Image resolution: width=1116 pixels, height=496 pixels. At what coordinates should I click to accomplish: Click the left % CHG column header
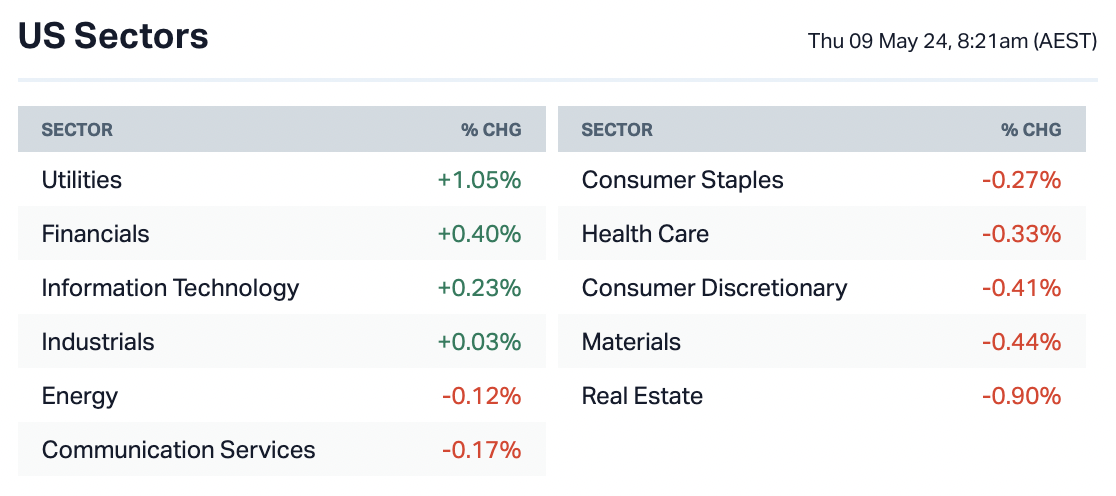click(x=491, y=130)
